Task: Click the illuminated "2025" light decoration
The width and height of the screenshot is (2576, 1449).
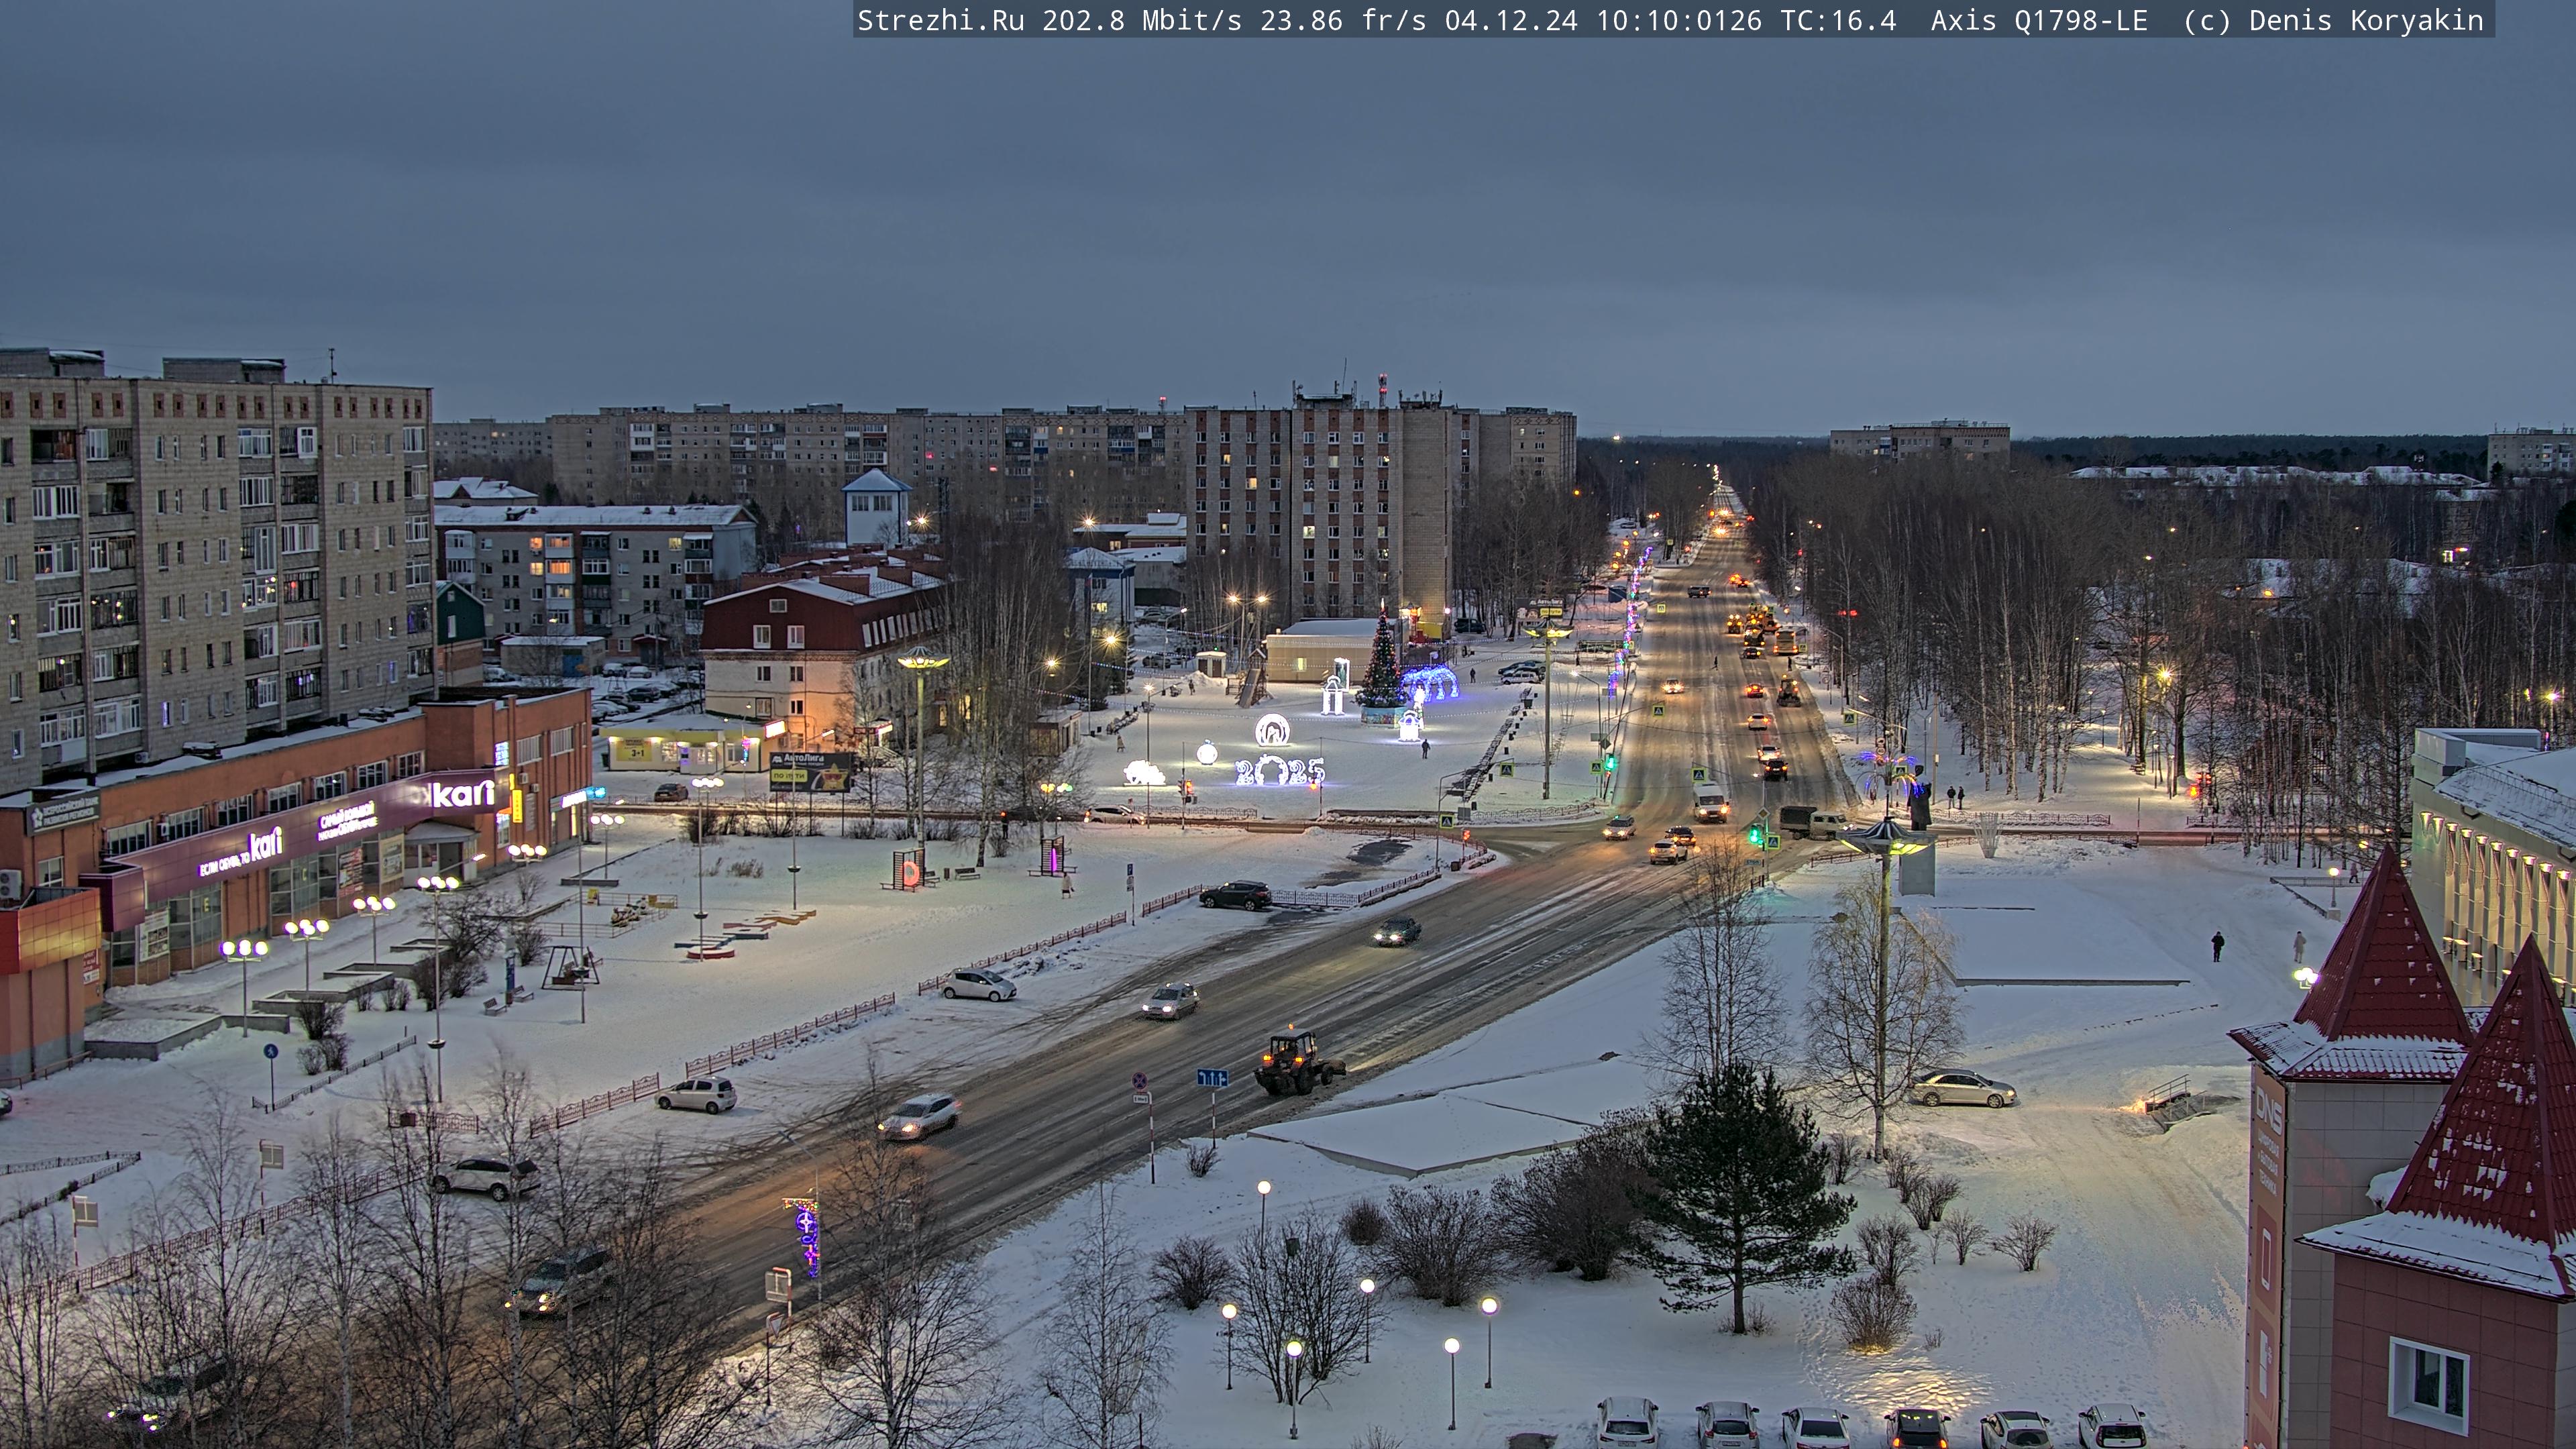Action: coord(1280,770)
